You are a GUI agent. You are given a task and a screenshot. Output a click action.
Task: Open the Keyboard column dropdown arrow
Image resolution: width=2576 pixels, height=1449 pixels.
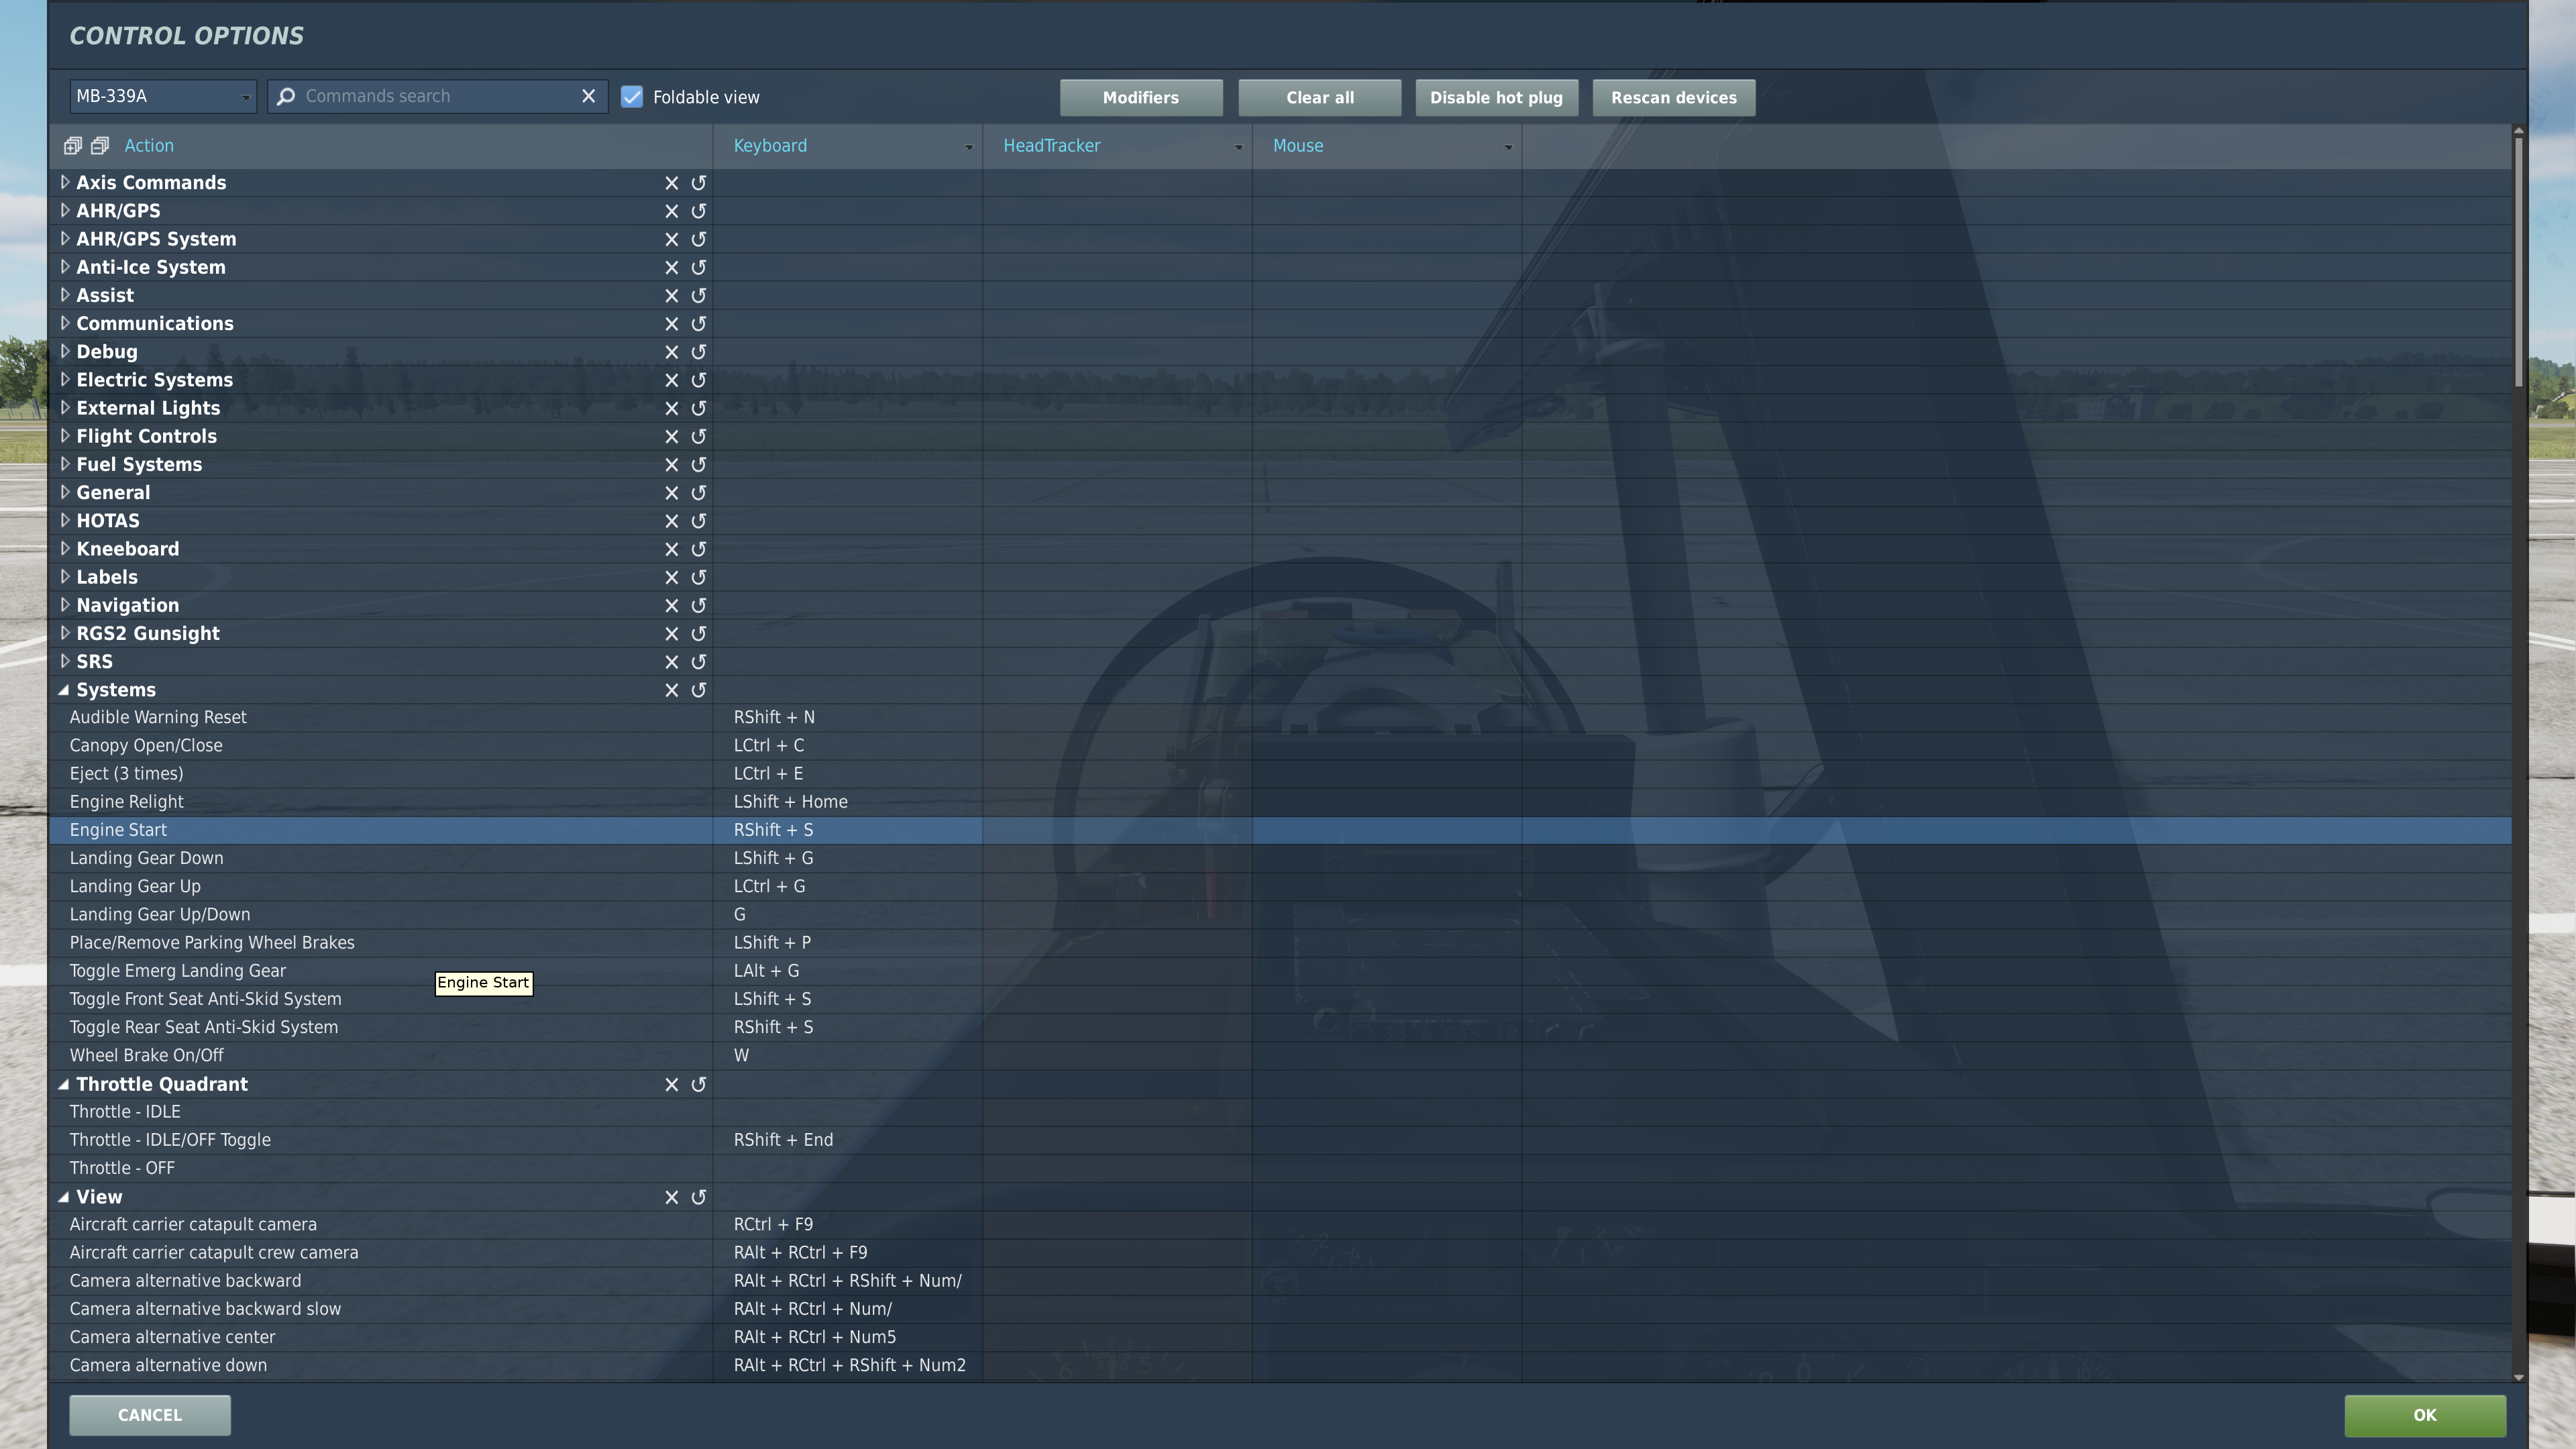pos(968,147)
